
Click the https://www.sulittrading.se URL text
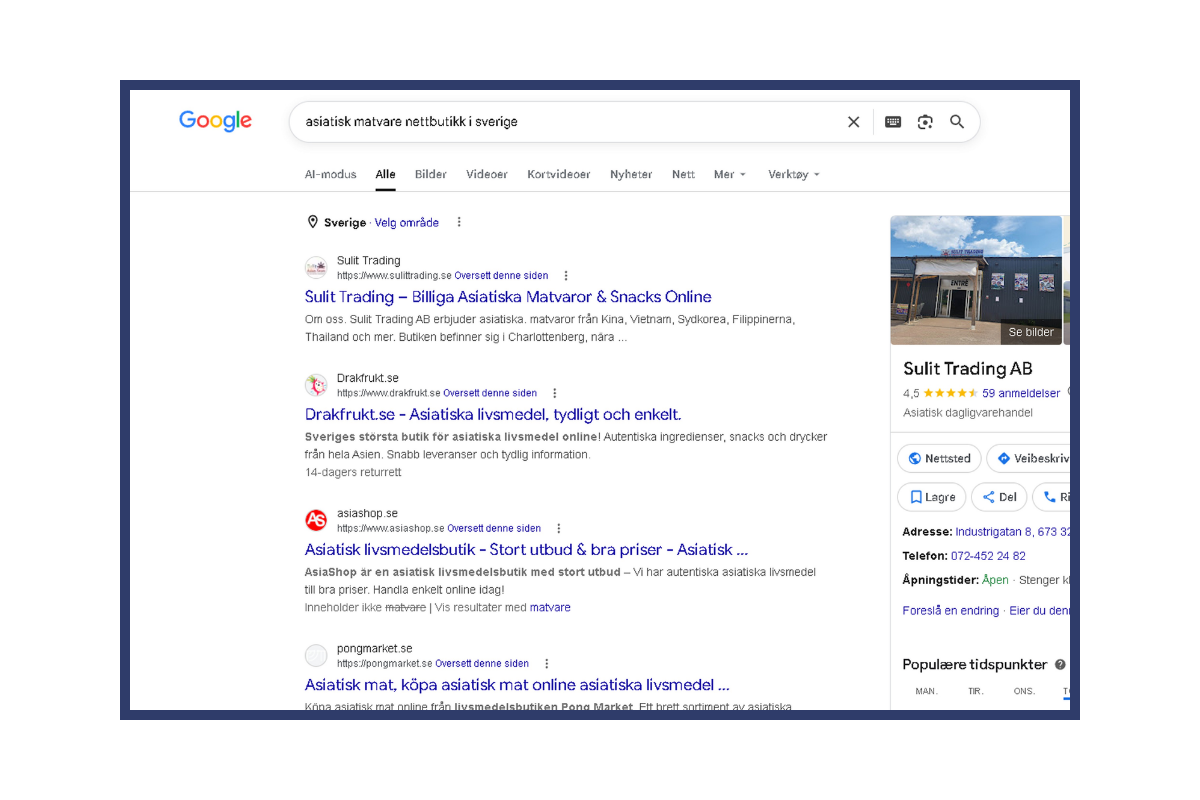click(x=394, y=275)
